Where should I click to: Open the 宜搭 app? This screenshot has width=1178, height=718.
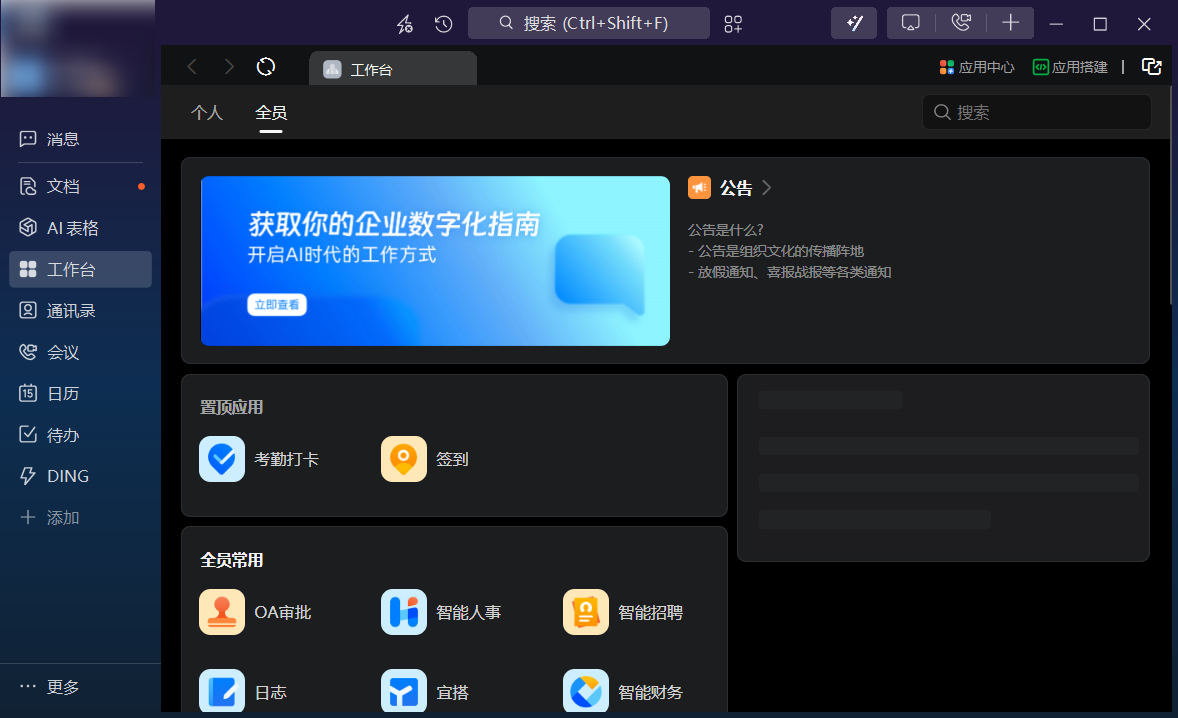point(425,692)
